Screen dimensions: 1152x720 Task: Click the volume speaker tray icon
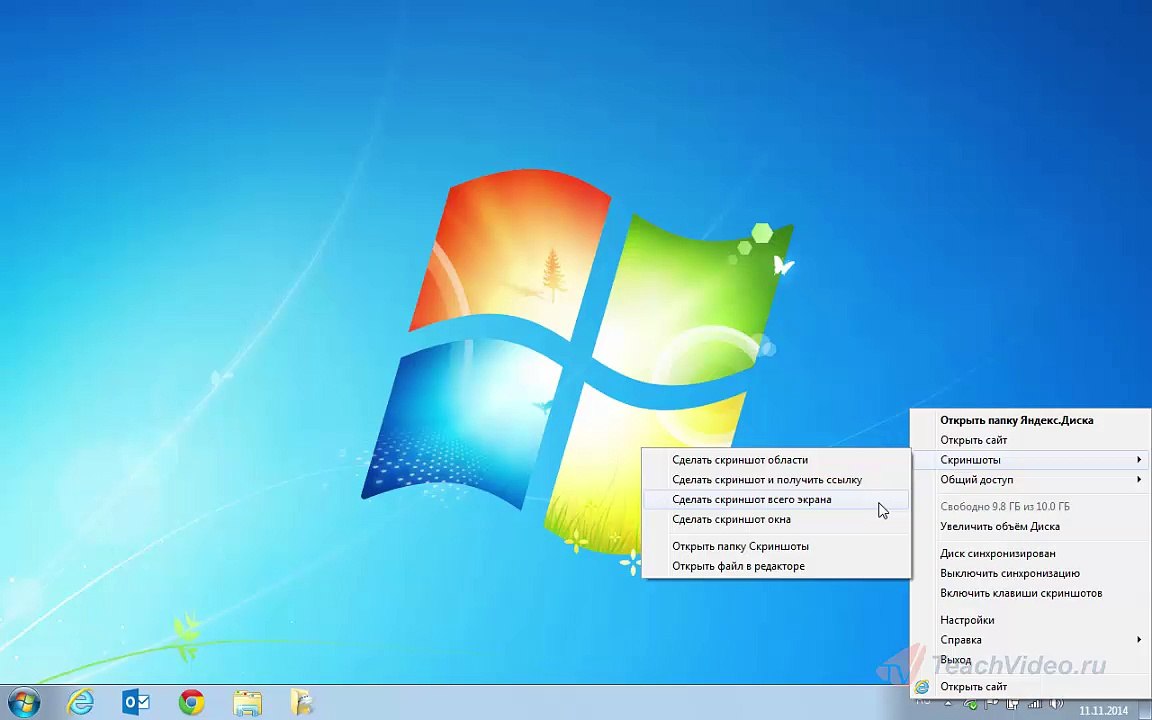click(1056, 704)
